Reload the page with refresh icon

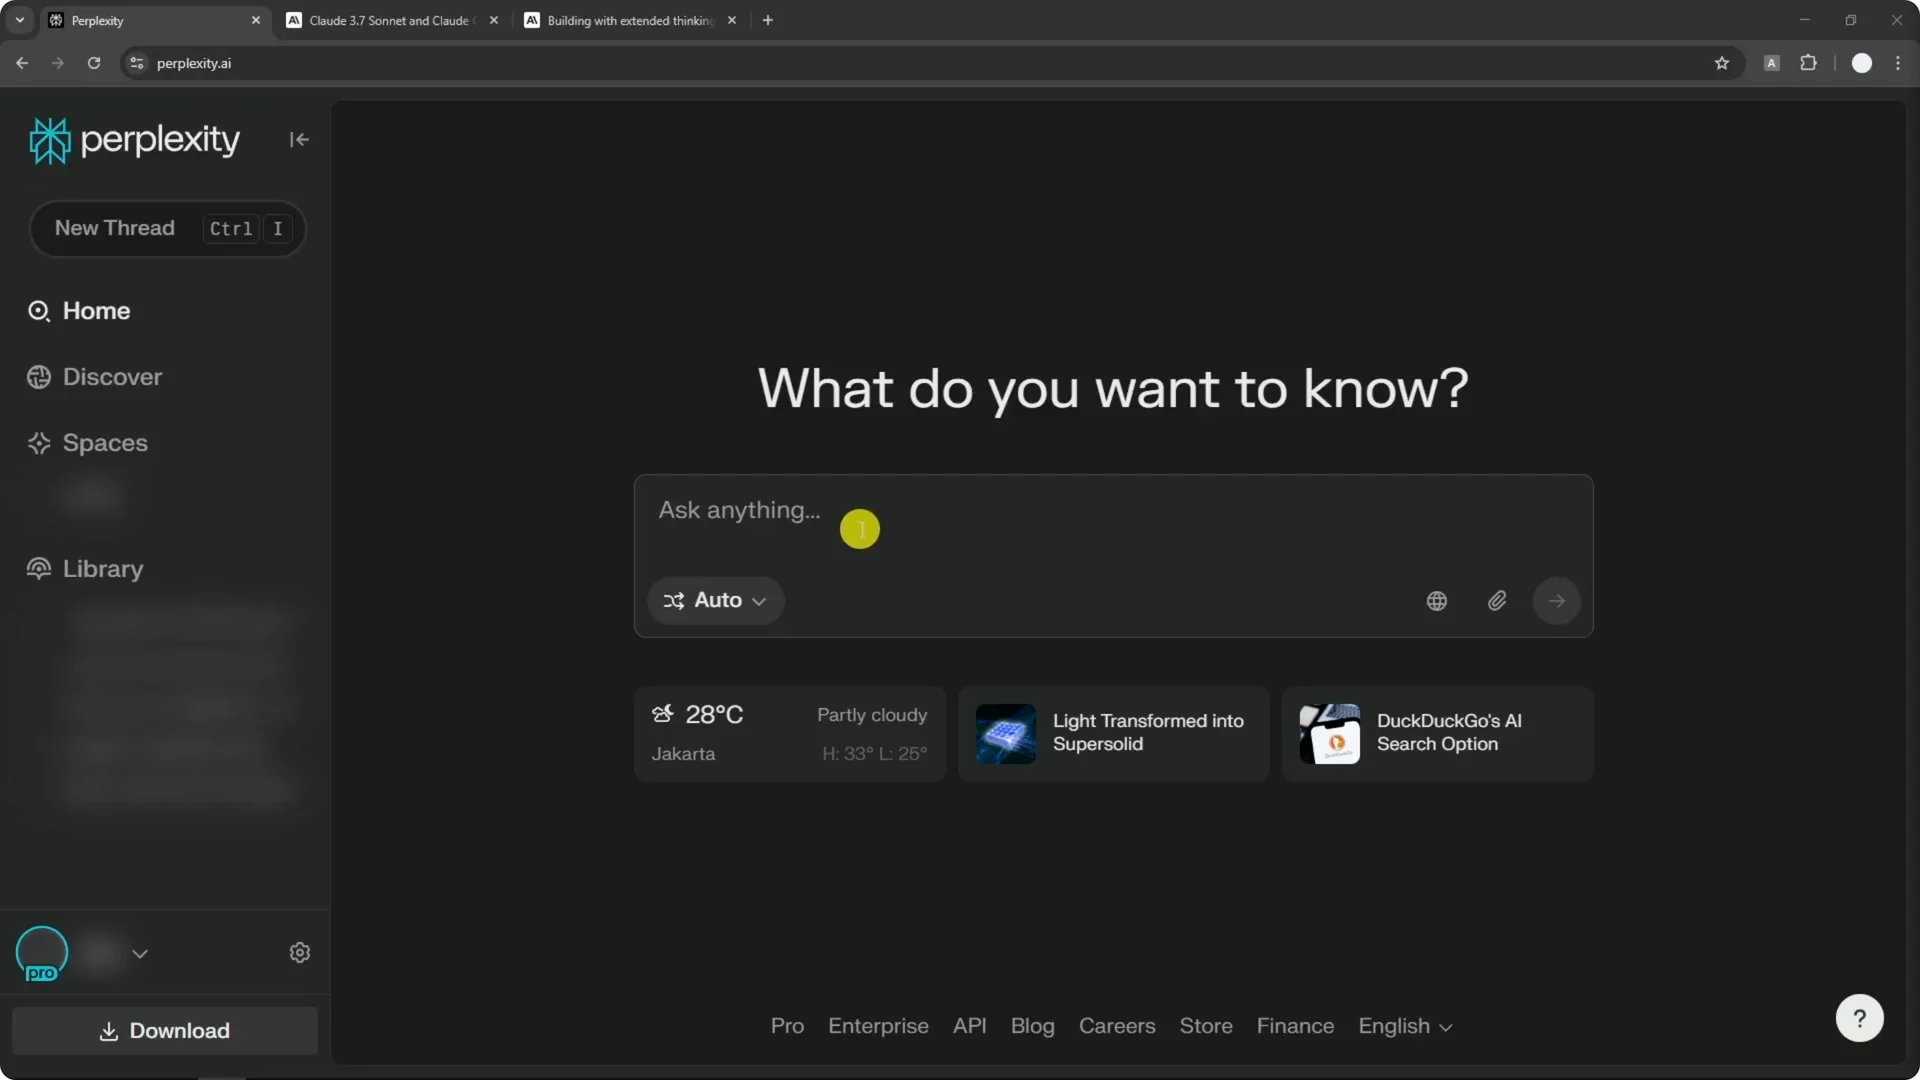tap(94, 63)
